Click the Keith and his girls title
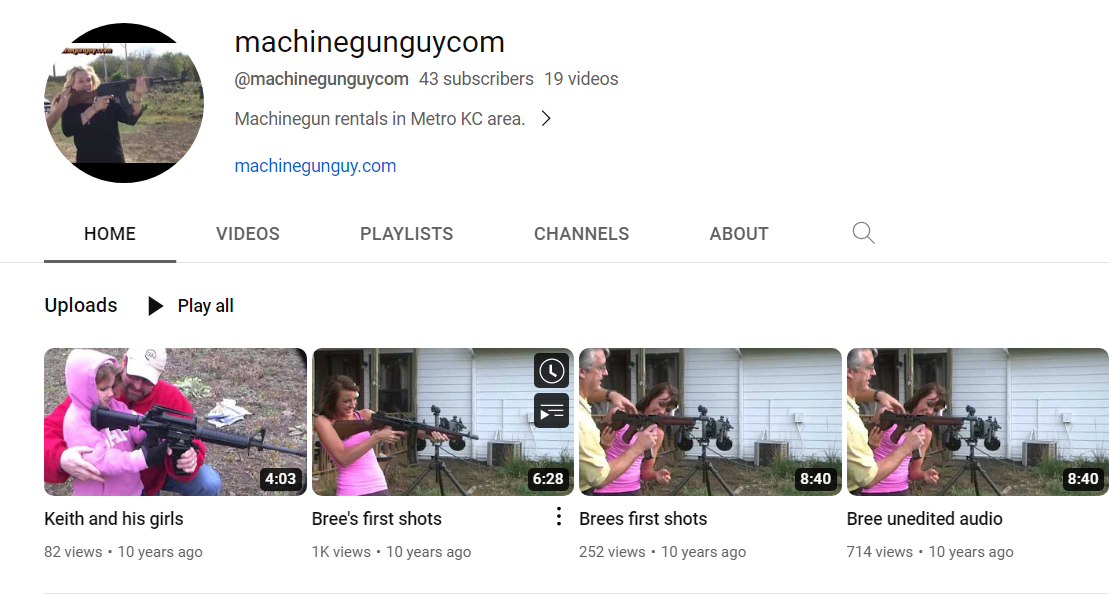 (x=114, y=519)
